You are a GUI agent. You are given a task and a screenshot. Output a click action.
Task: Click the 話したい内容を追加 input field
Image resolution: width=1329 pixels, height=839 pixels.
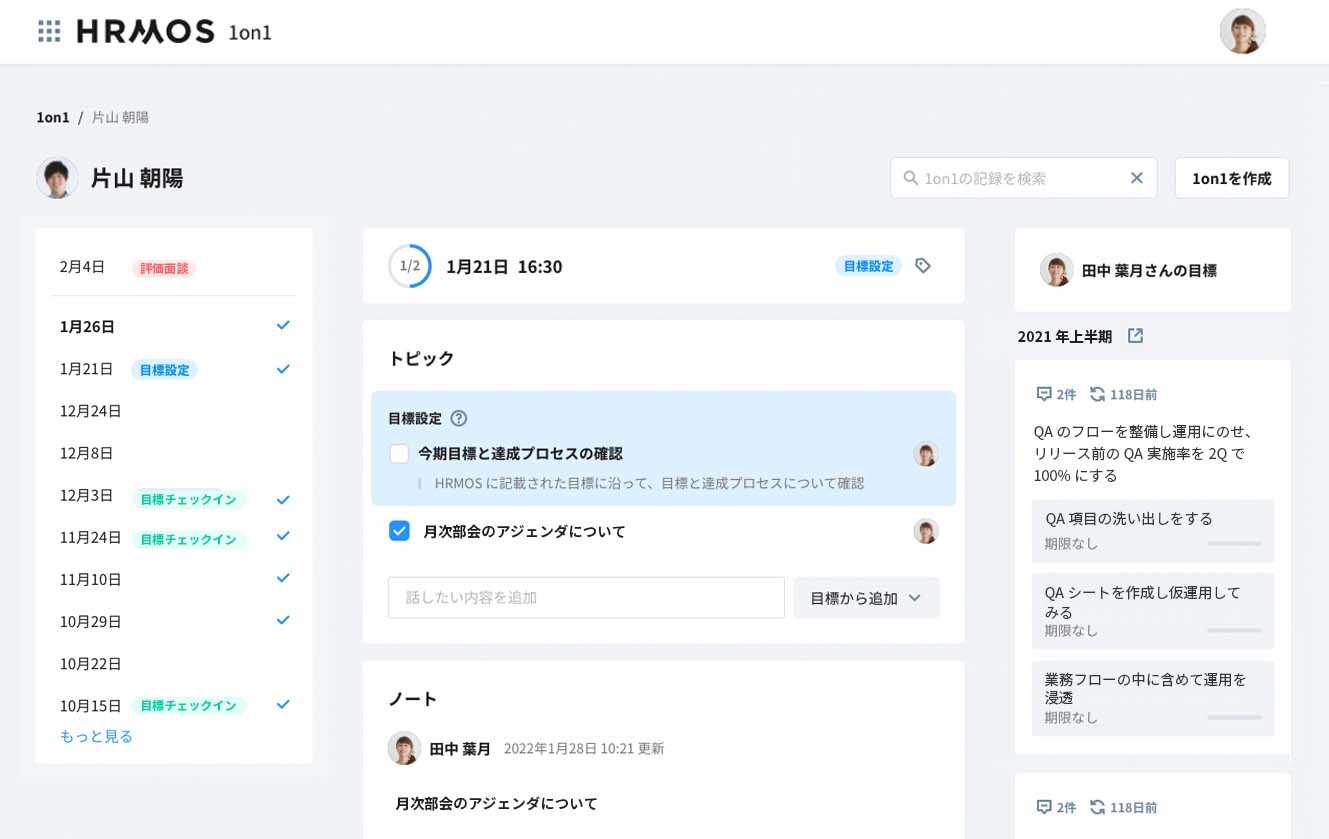[x=586, y=598]
